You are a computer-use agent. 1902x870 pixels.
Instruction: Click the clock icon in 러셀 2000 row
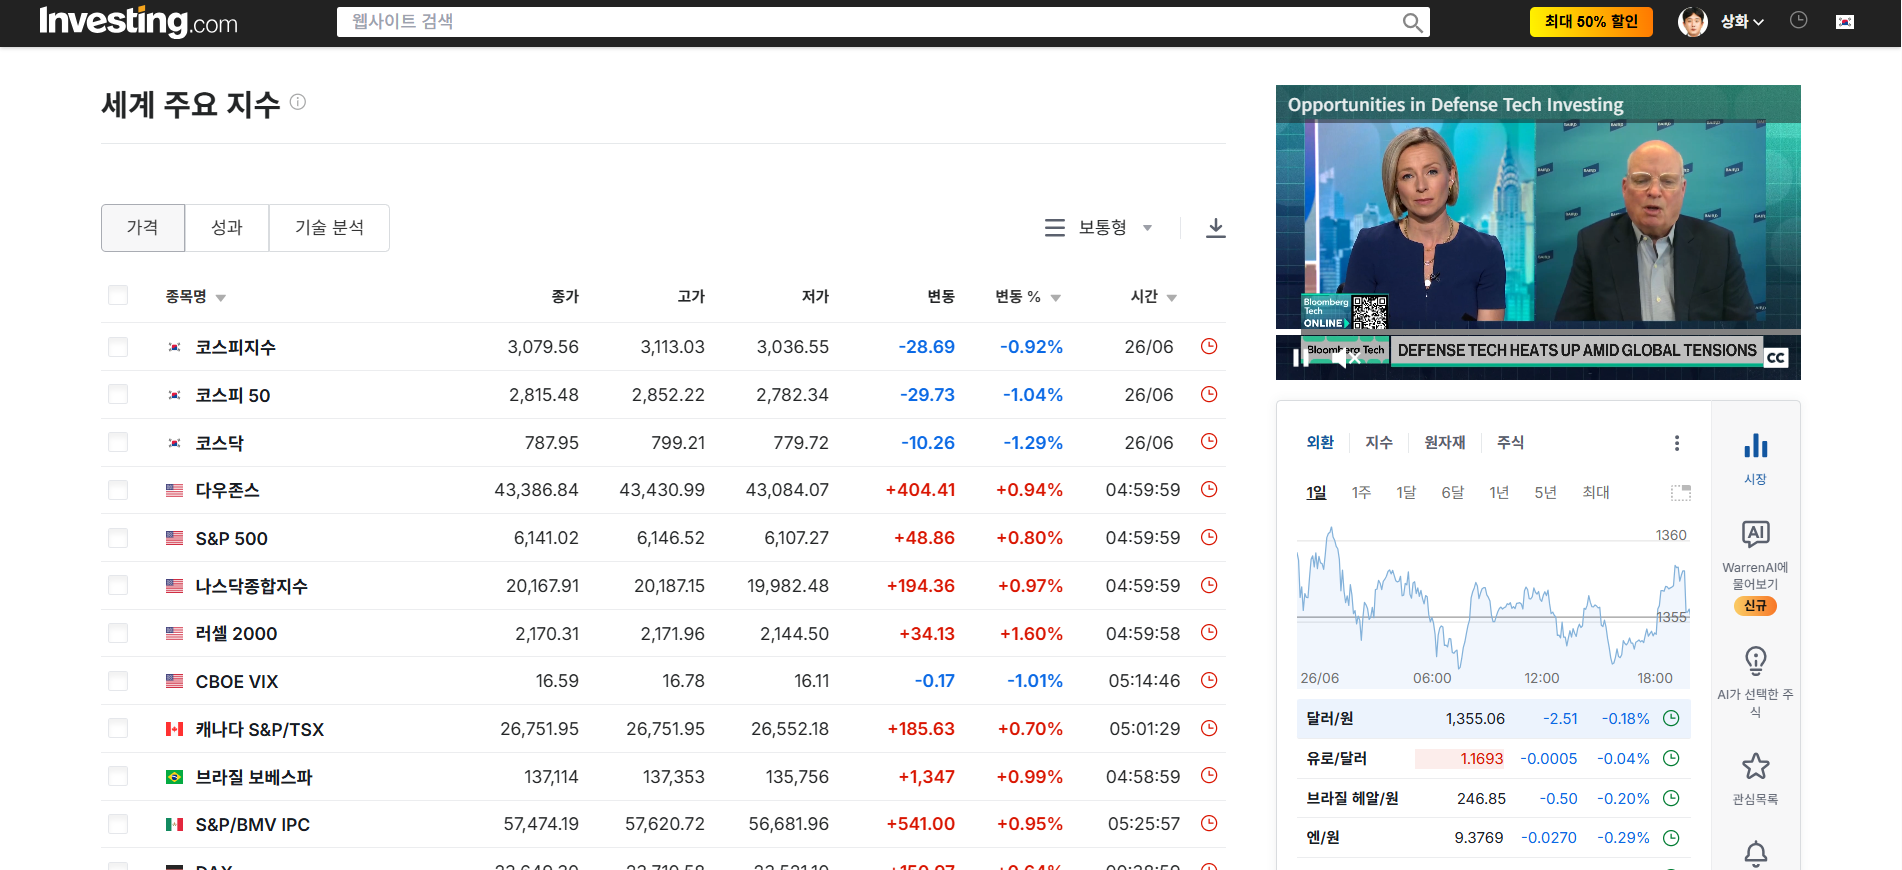click(1209, 632)
